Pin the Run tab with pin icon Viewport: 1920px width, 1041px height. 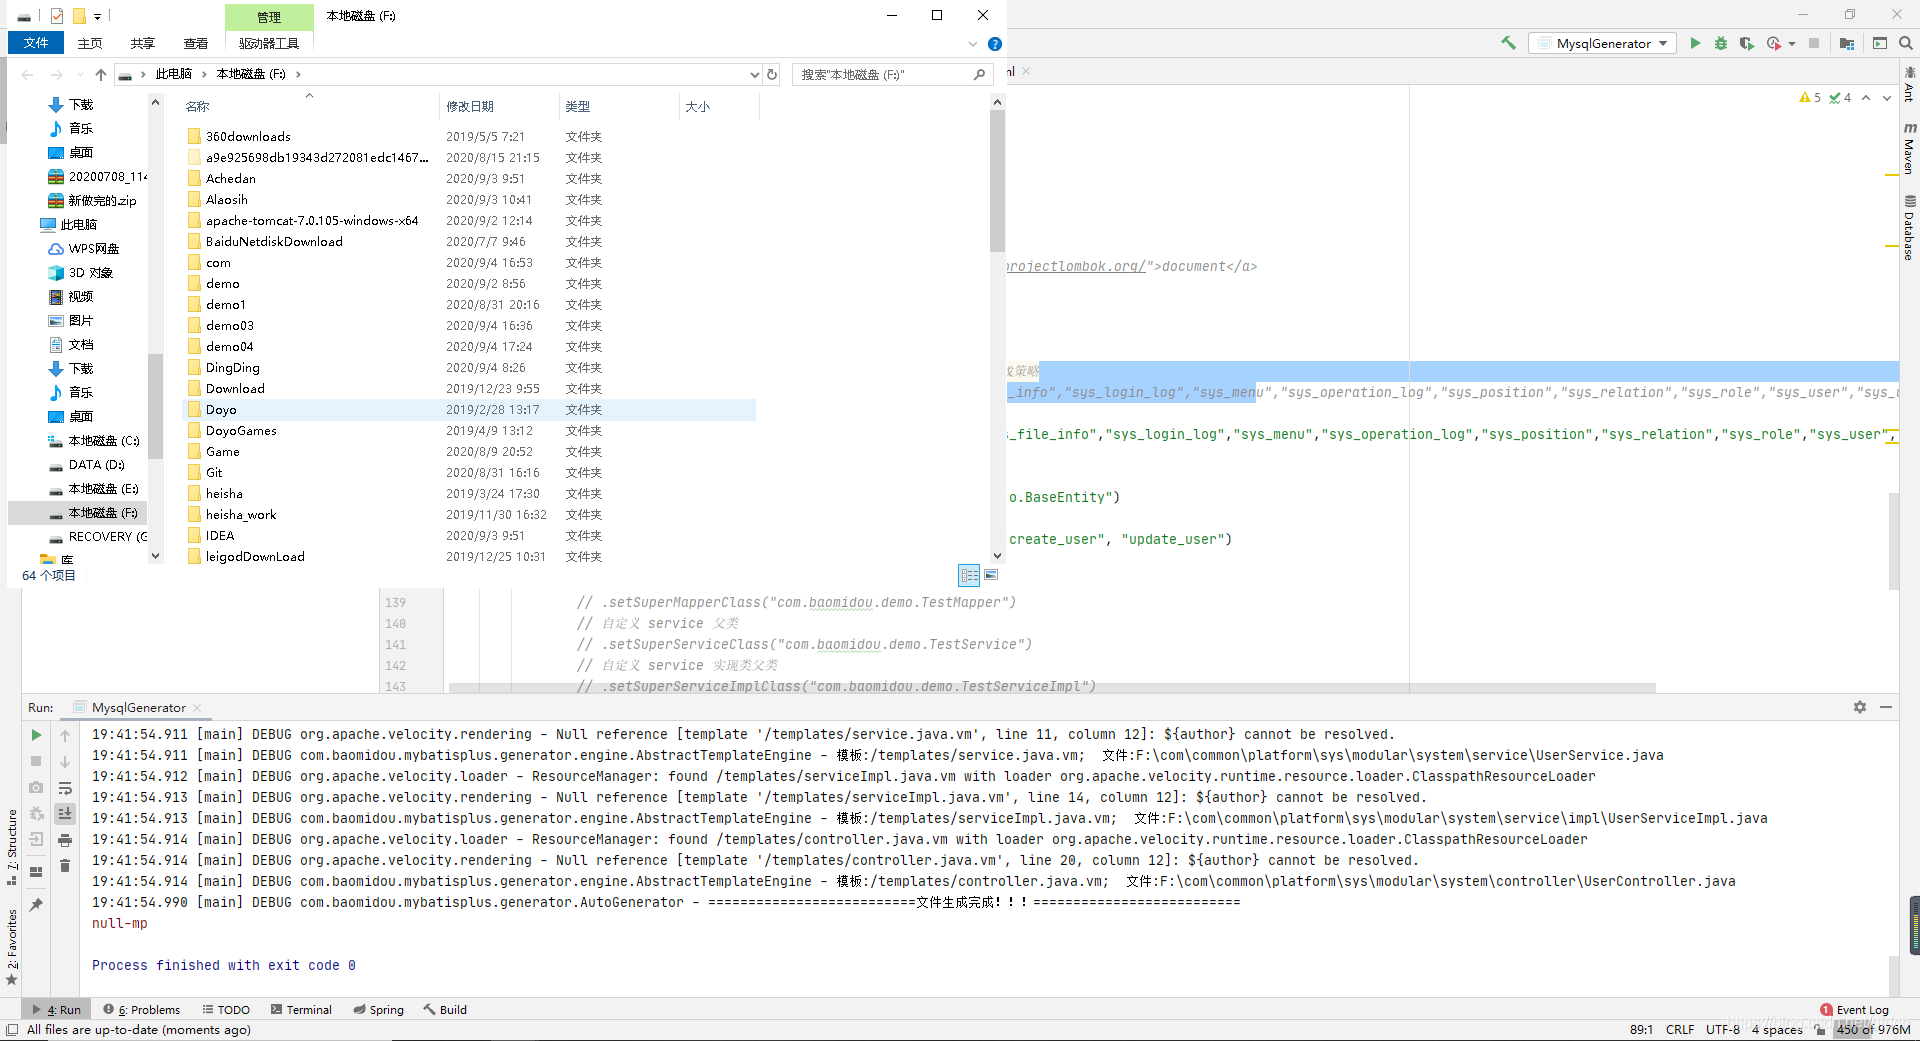tap(36, 904)
